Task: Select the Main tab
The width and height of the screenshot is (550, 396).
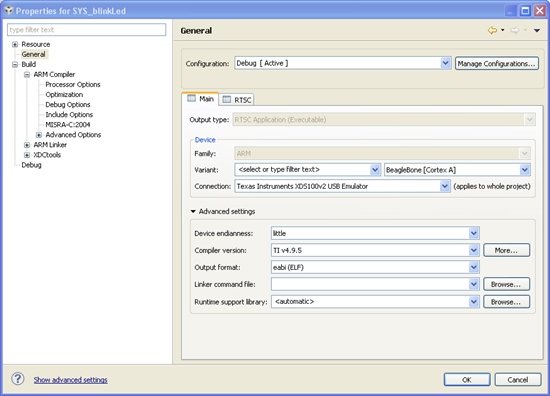Action: [200, 99]
